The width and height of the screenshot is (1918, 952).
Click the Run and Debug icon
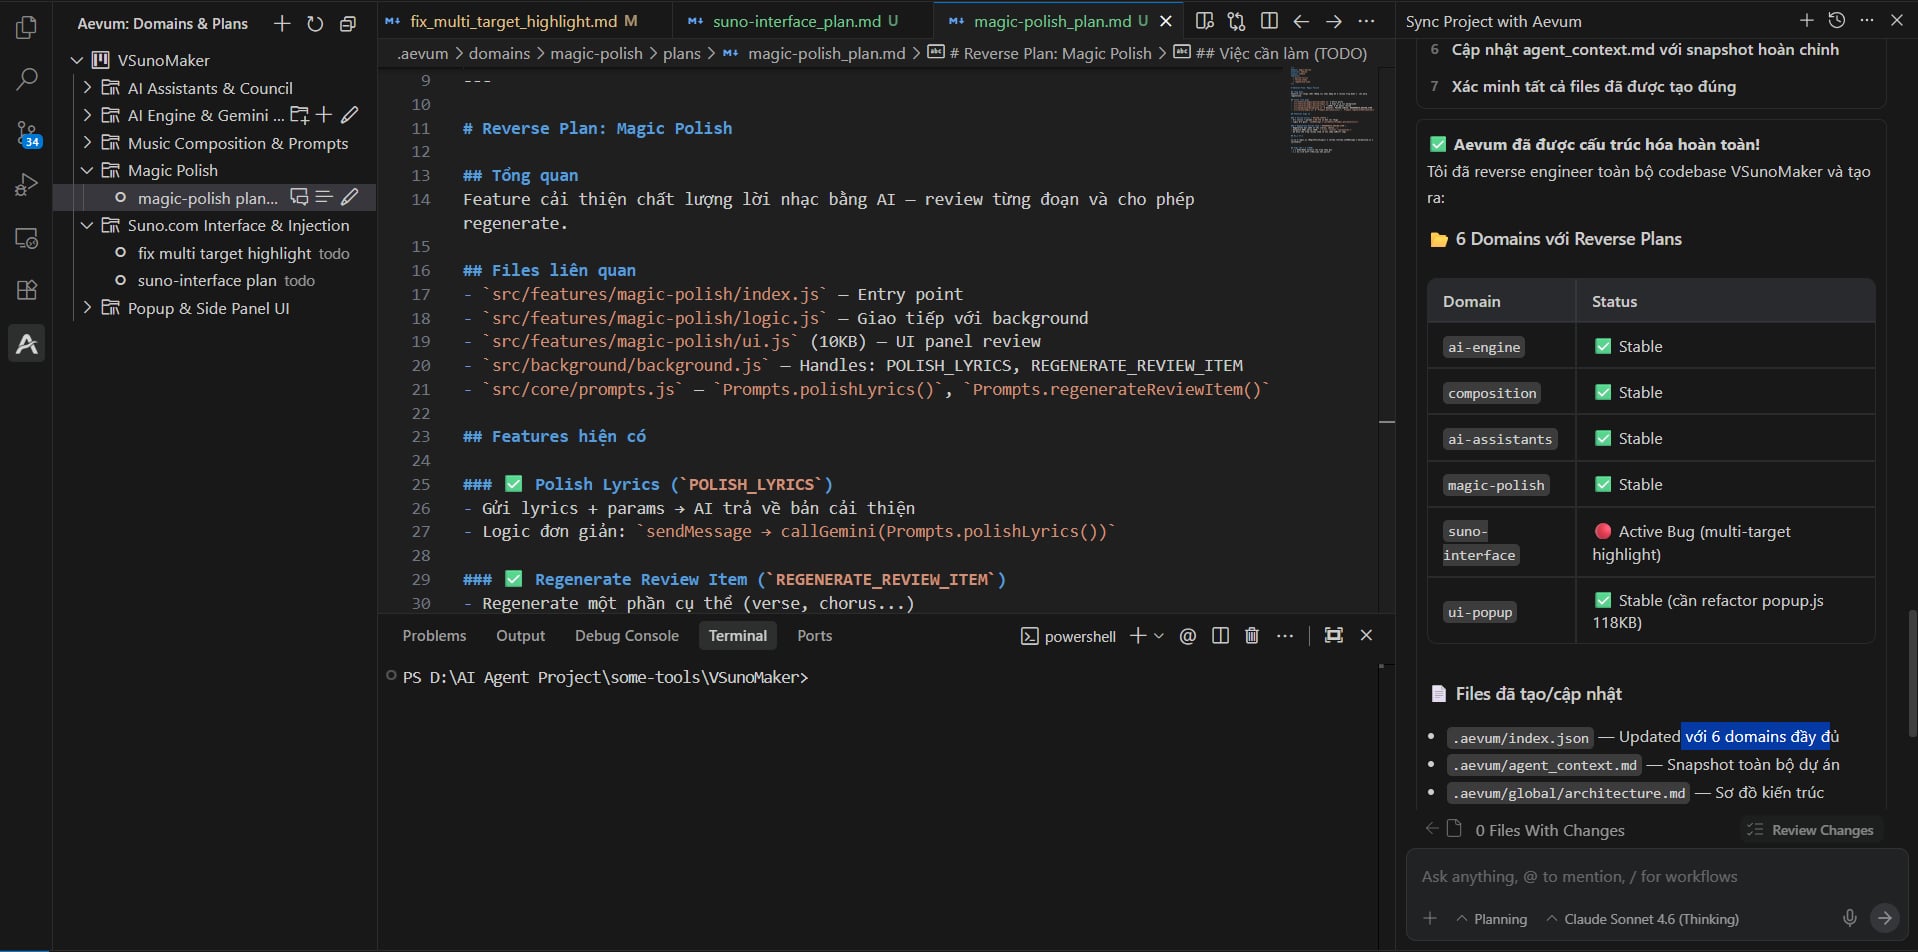(27, 185)
